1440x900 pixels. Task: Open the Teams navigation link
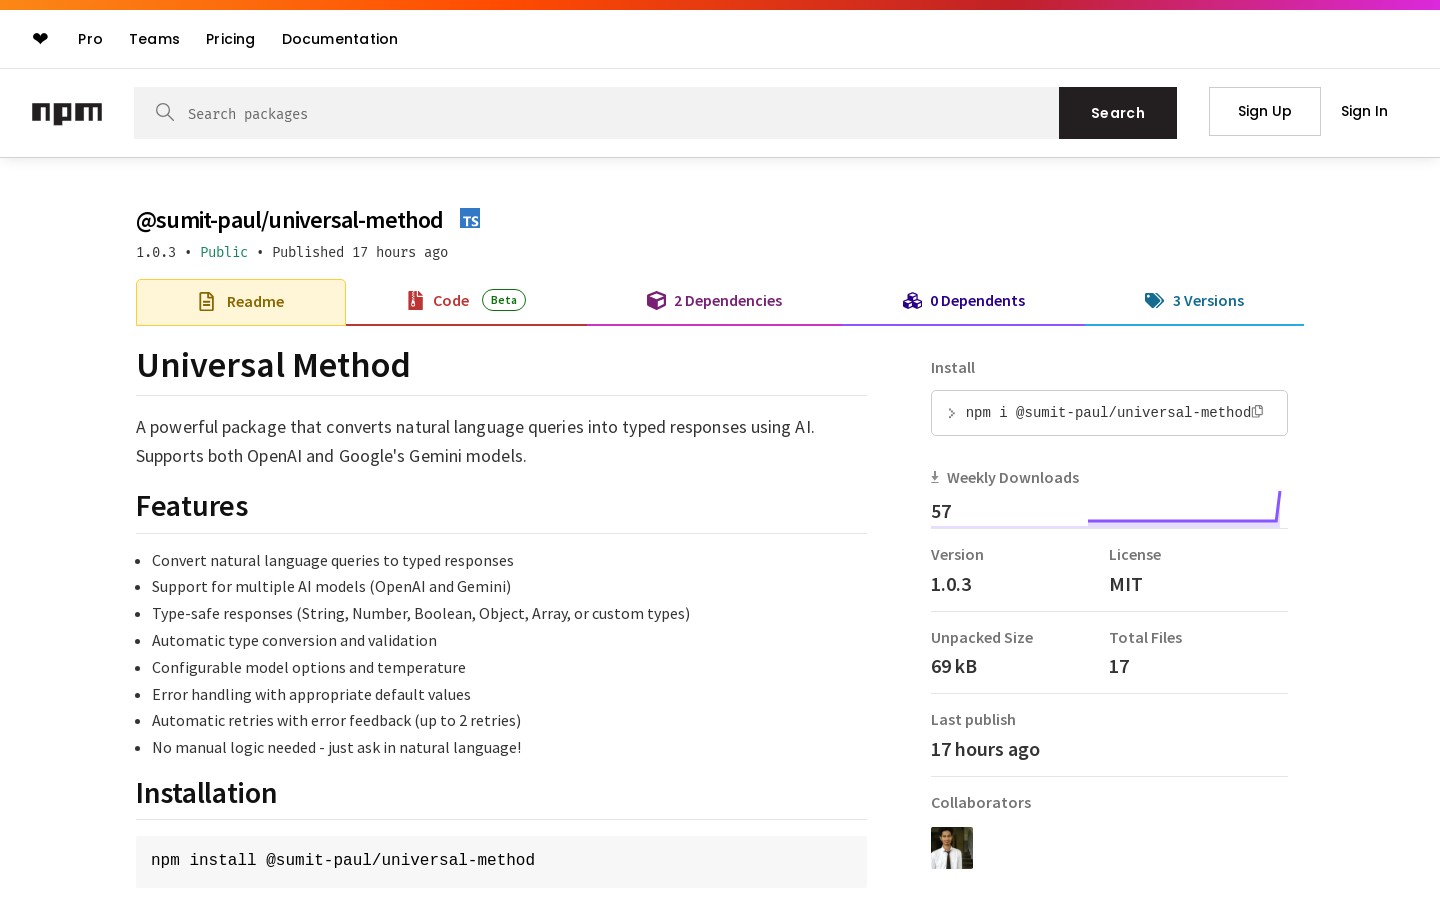(154, 39)
